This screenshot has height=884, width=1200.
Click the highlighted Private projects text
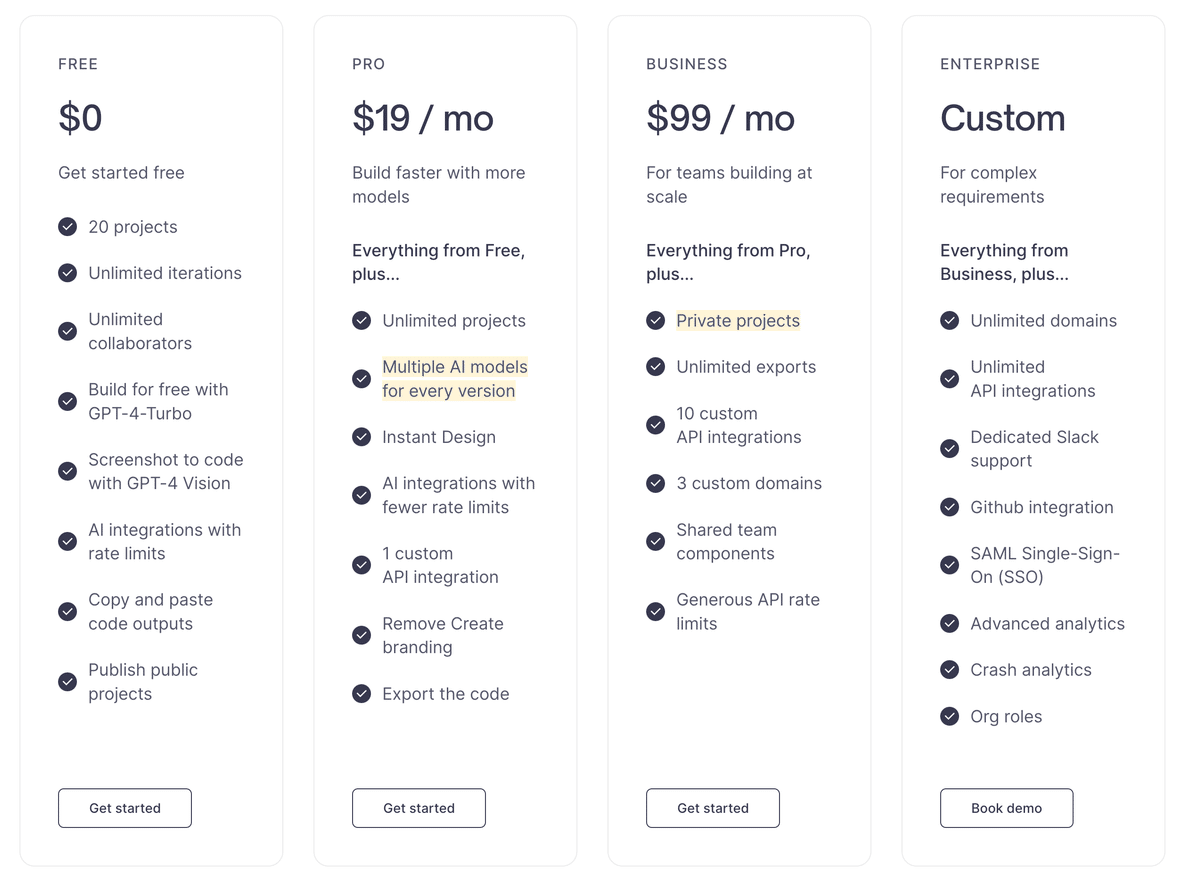[x=738, y=321]
